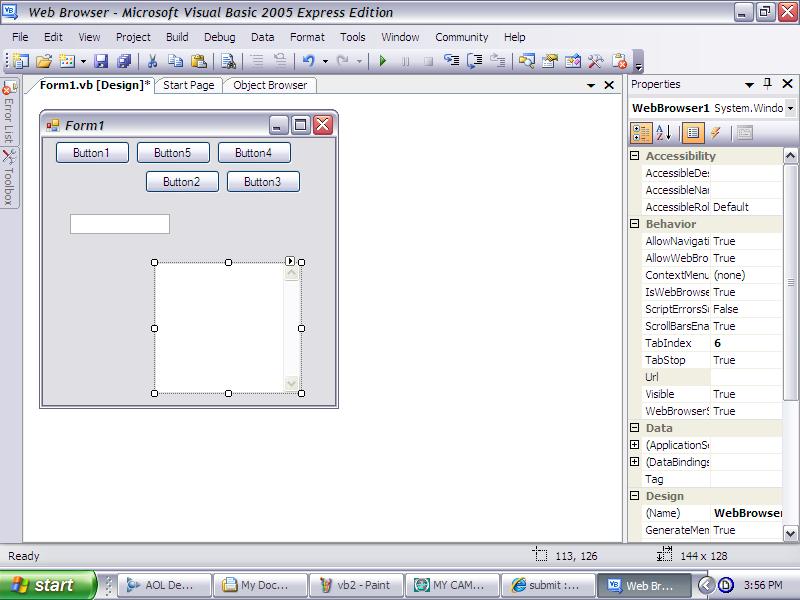Select Button2 on the form
This screenshot has width=800, height=600.
[x=182, y=181]
